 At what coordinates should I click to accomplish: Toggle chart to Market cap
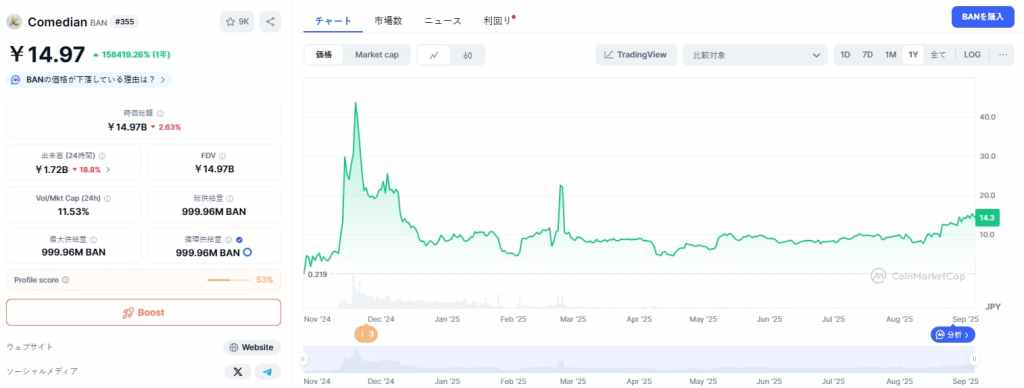tap(377, 55)
